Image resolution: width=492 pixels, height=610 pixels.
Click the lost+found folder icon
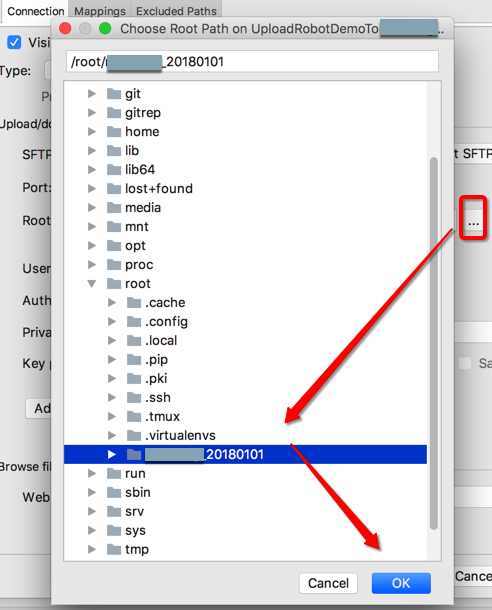(114, 189)
